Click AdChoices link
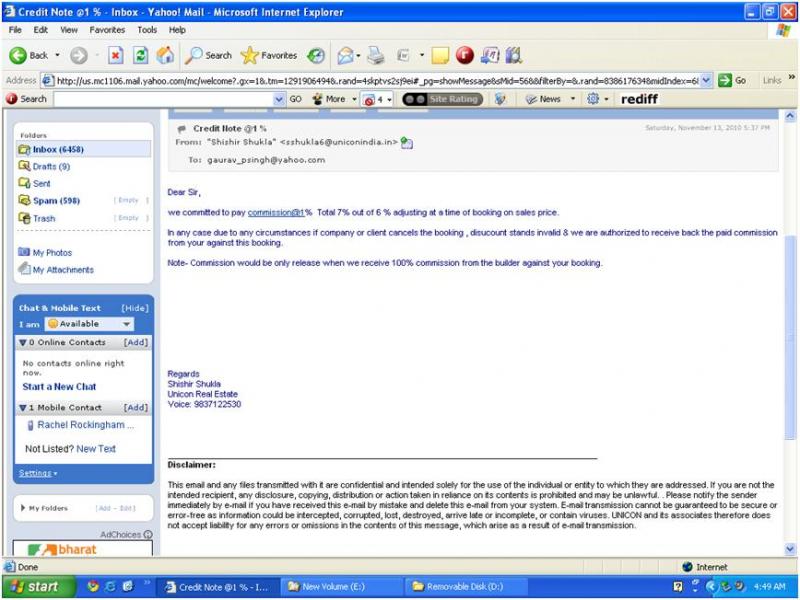 pos(126,535)
